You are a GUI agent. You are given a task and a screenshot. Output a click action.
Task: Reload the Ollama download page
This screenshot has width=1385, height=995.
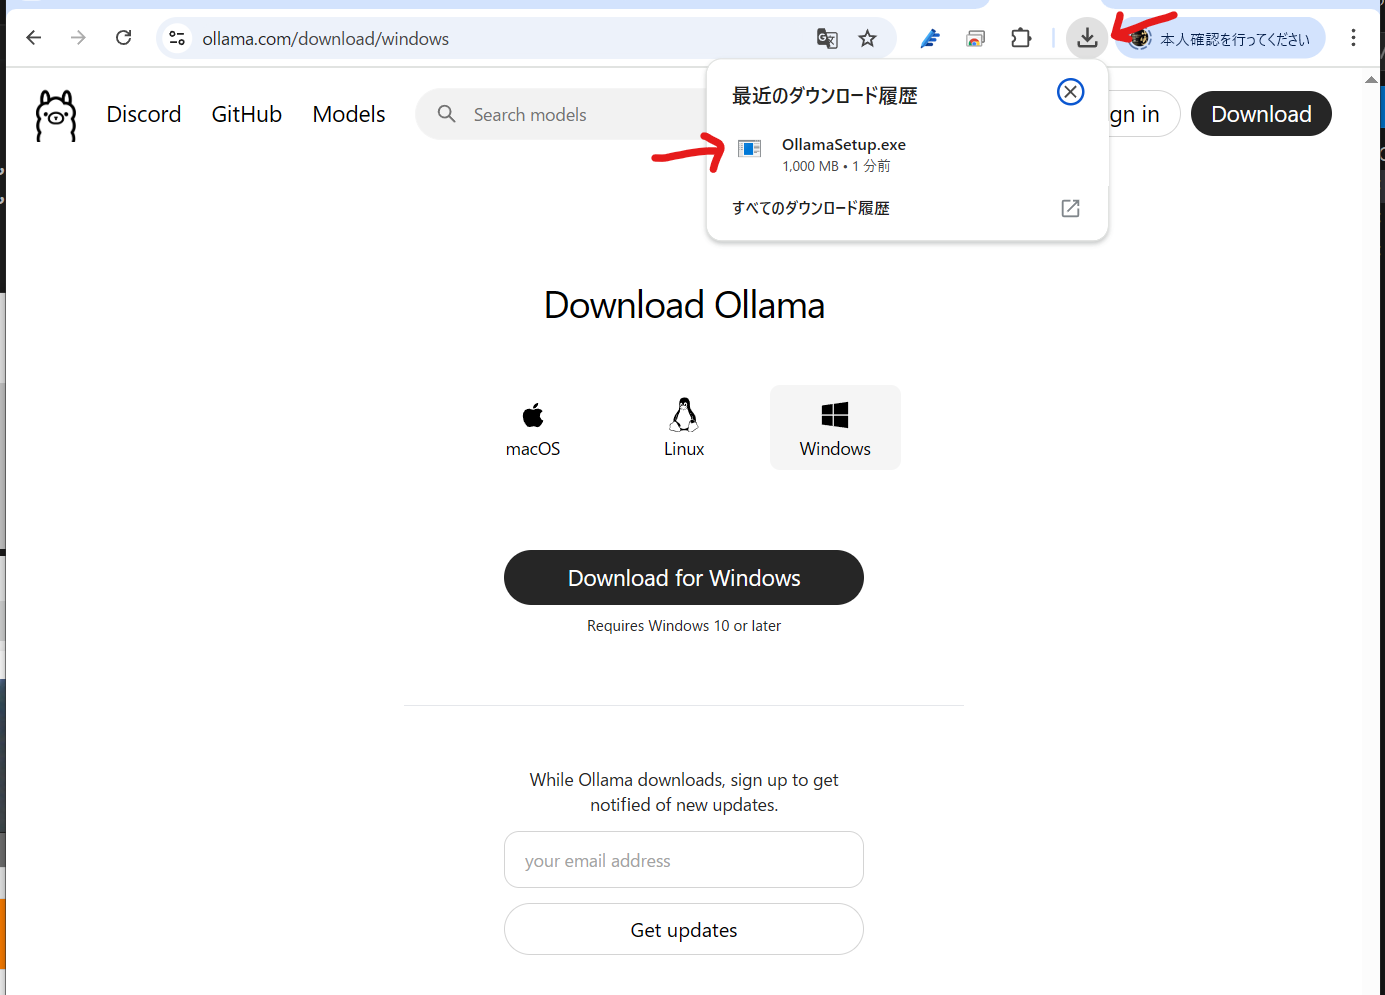point(123,38)
